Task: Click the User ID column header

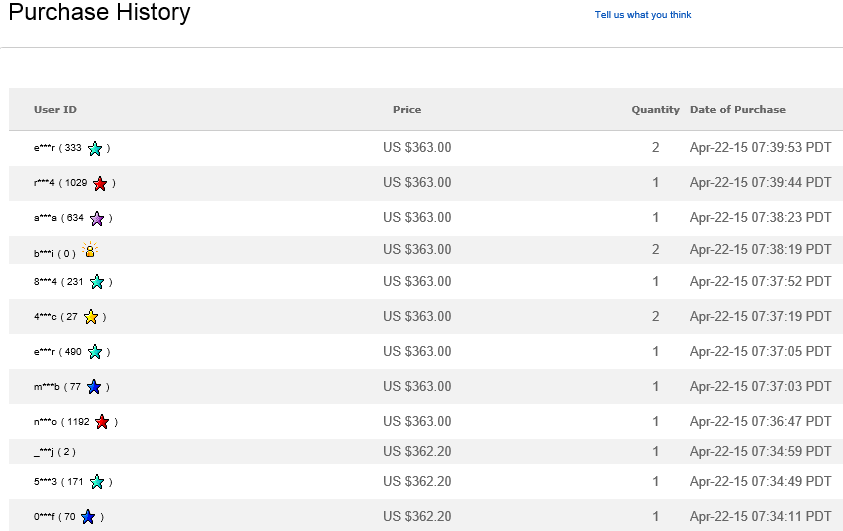Action: tap(55, 110)
